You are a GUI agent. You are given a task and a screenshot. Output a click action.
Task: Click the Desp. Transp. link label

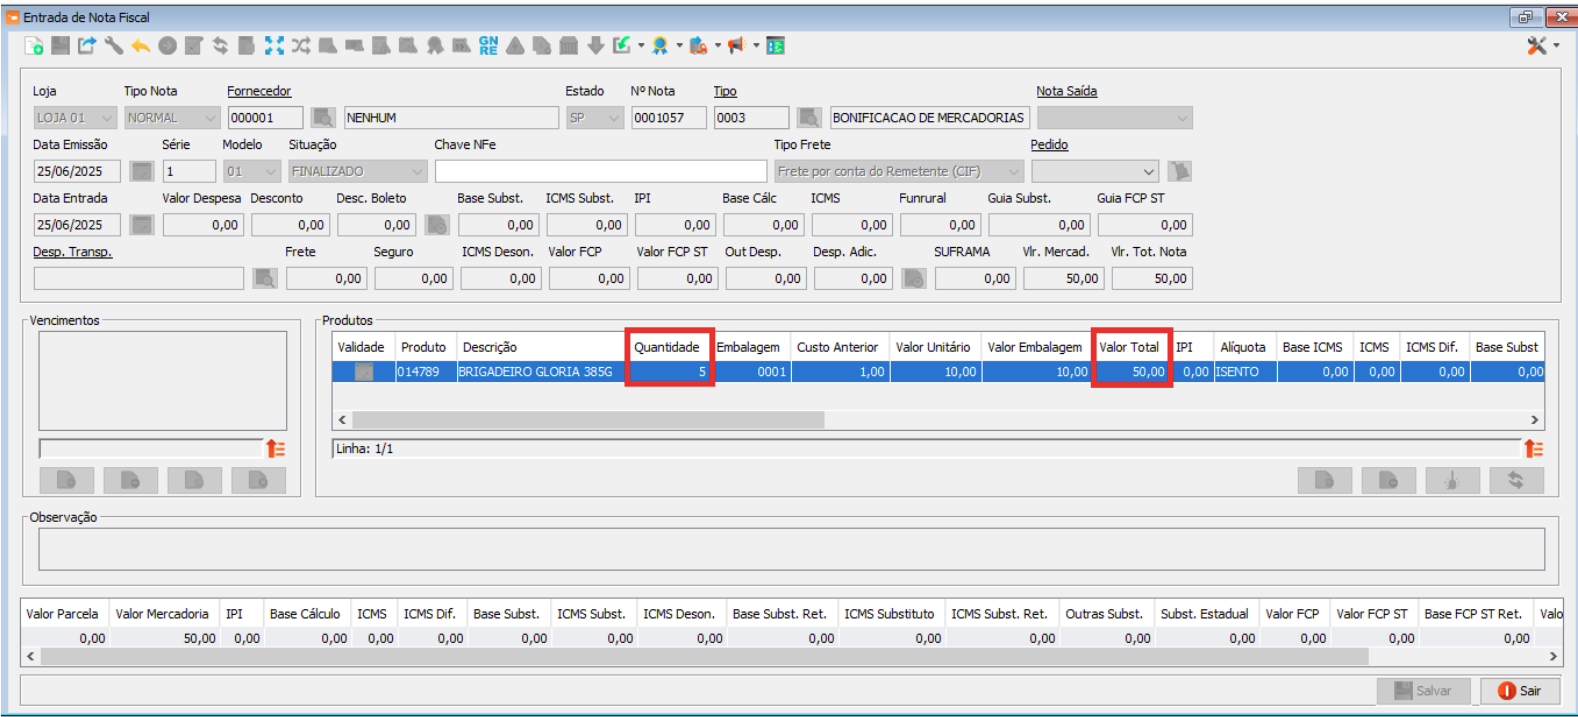click(72, 252)
